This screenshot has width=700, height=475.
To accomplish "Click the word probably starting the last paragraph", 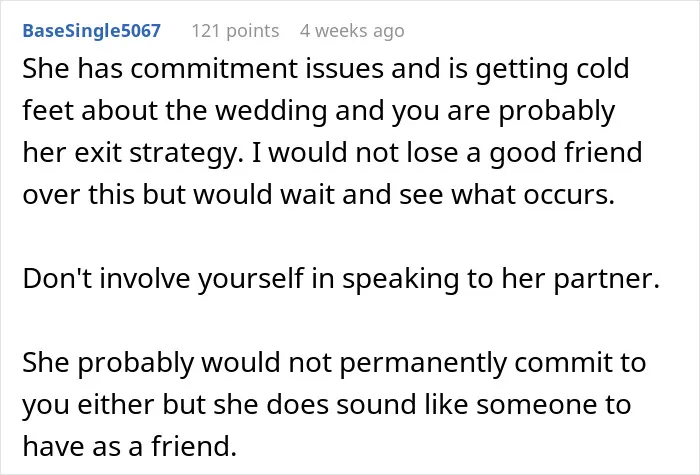I will pyautogui.click(x=135, y=363).
